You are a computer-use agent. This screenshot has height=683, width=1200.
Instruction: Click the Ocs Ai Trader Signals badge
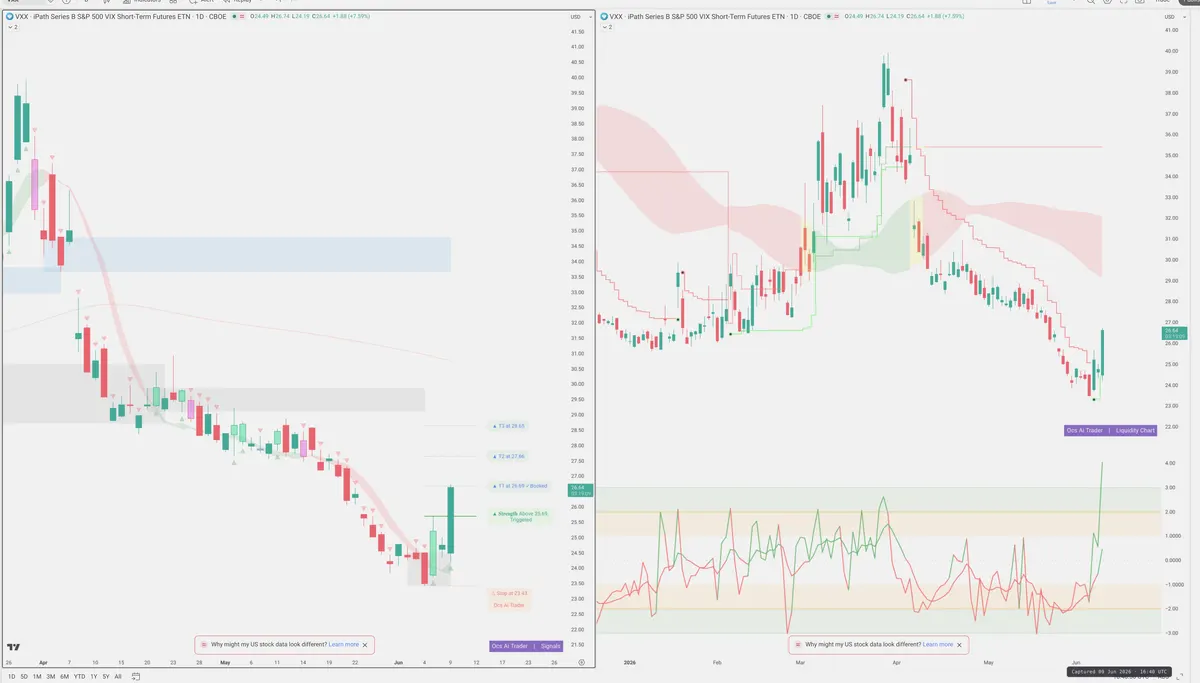[527, 647]
